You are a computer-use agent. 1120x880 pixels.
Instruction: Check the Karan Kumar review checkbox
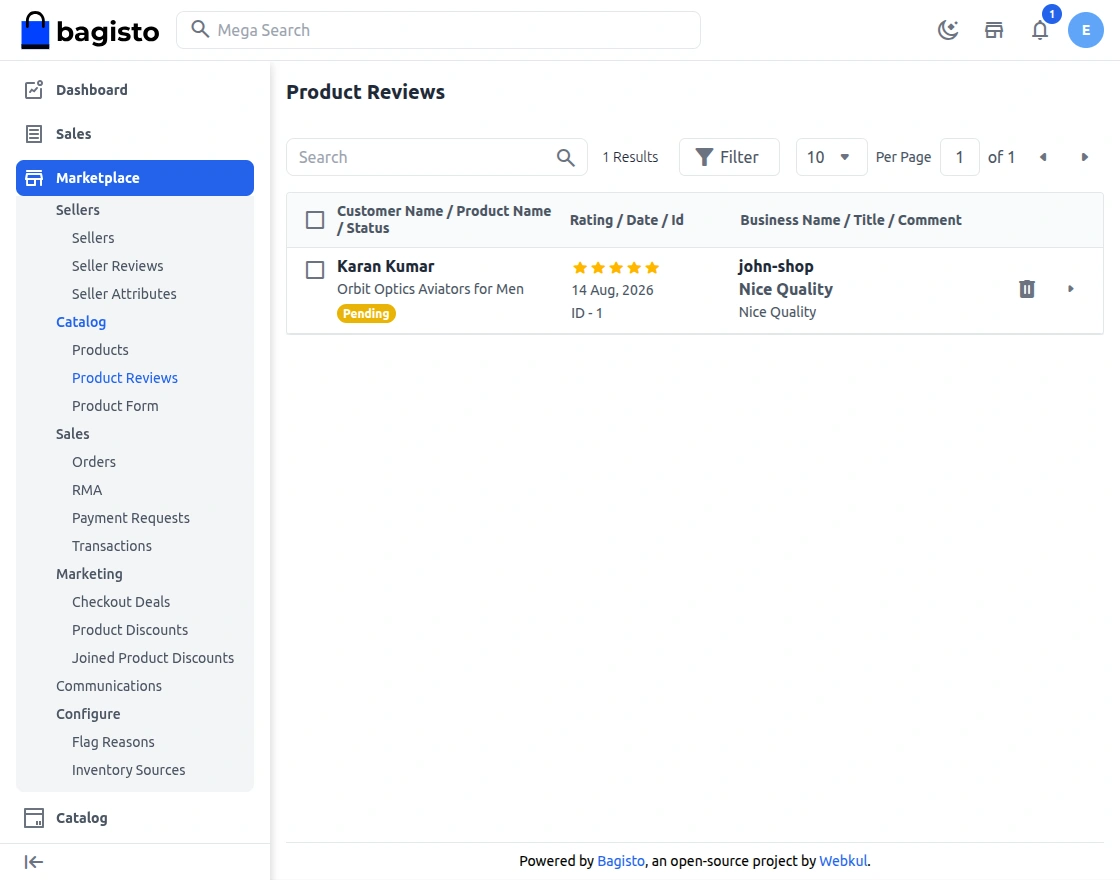coord(315,270)
